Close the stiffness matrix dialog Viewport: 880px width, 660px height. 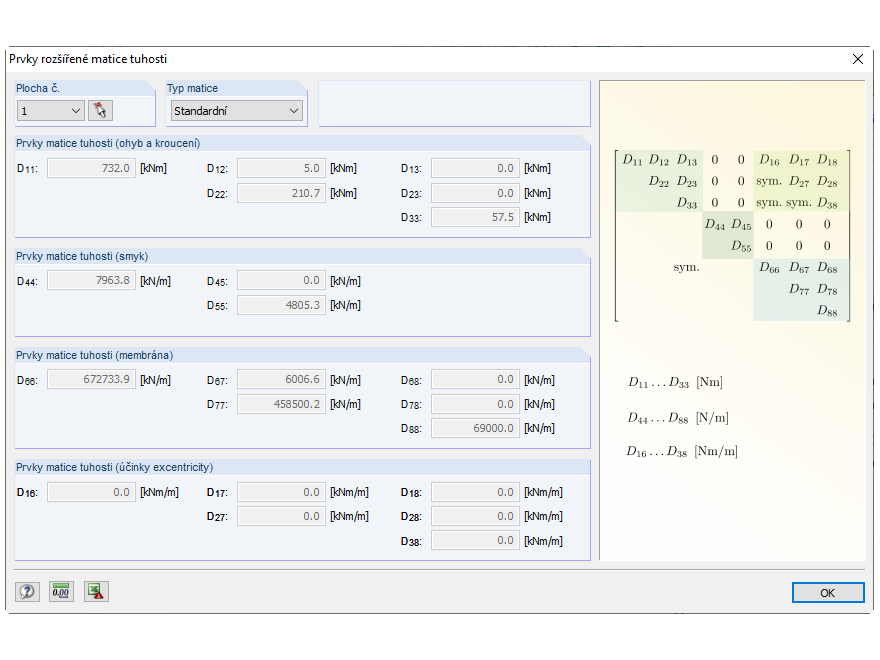pyautogui.click(x=858, y=59)
